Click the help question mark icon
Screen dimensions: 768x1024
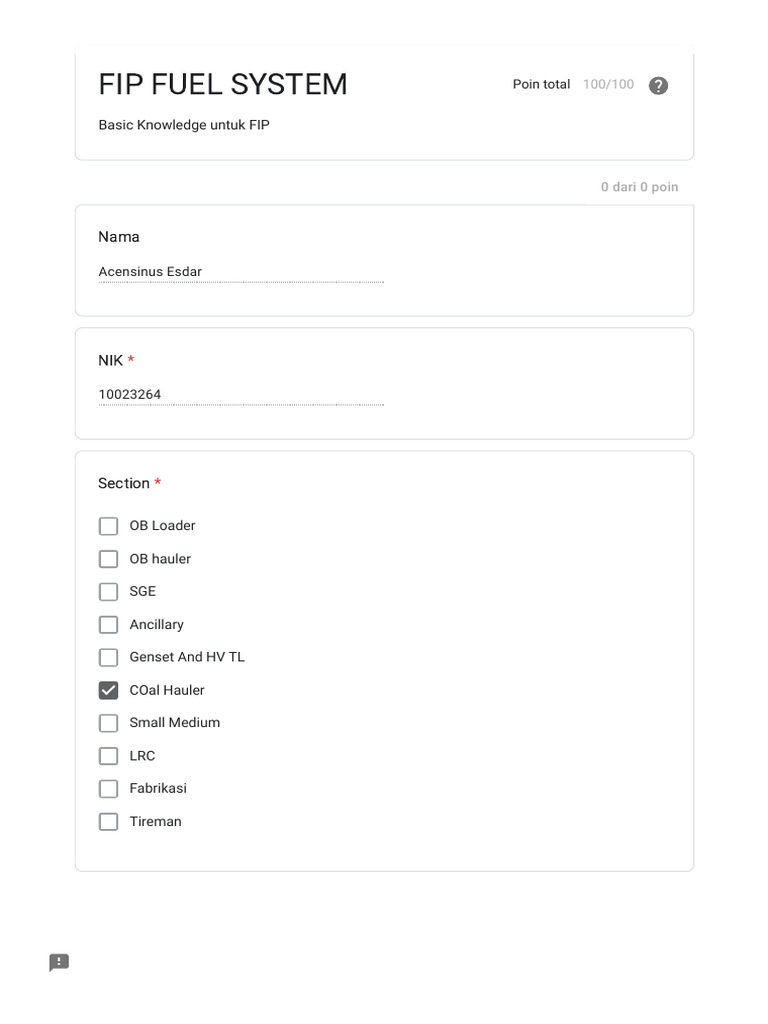point(658,85)
